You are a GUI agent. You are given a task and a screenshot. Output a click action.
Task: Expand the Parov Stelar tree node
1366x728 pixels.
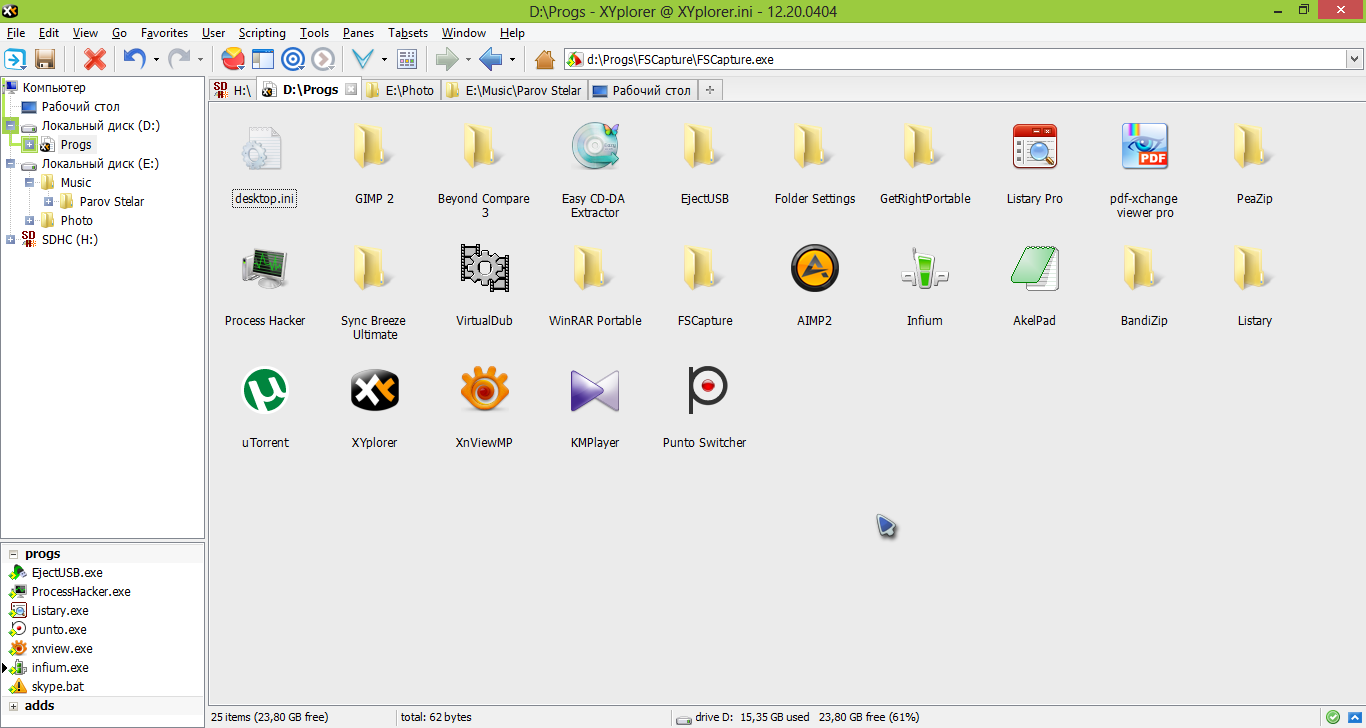[x=49, y=201]
